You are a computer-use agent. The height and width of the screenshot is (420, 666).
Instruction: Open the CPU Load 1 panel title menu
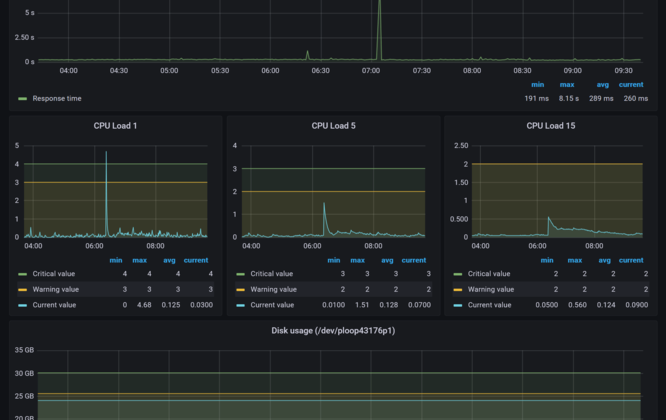(x=114, y=126)
